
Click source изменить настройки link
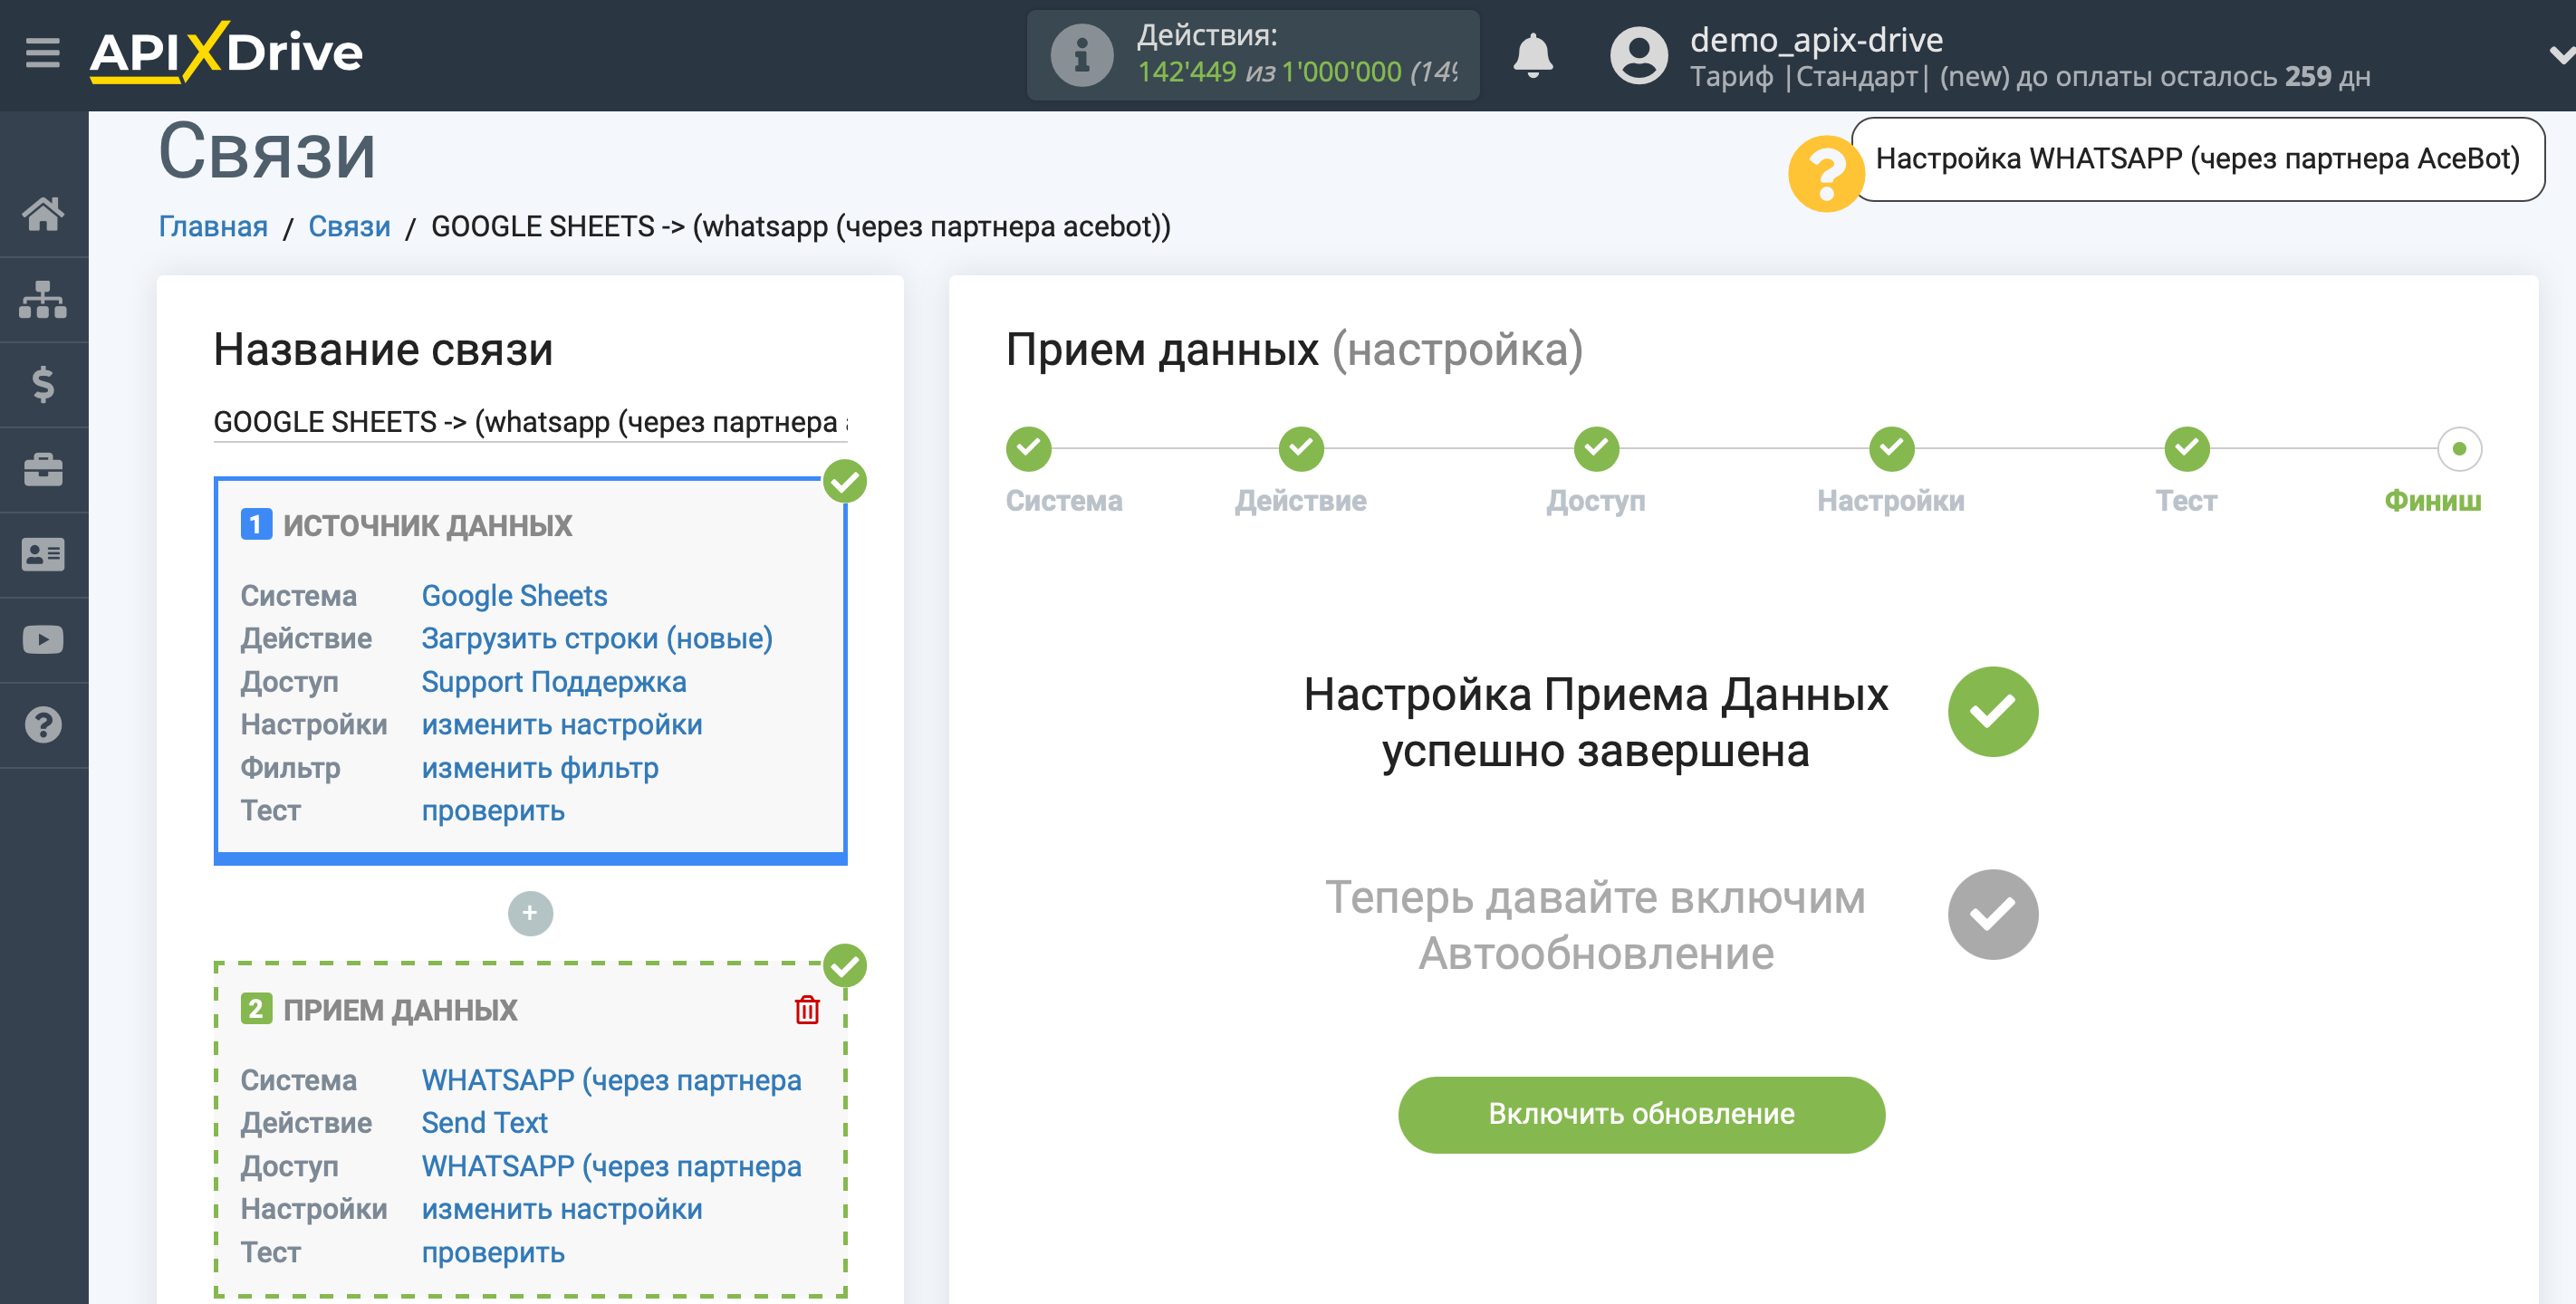(561, 724)
